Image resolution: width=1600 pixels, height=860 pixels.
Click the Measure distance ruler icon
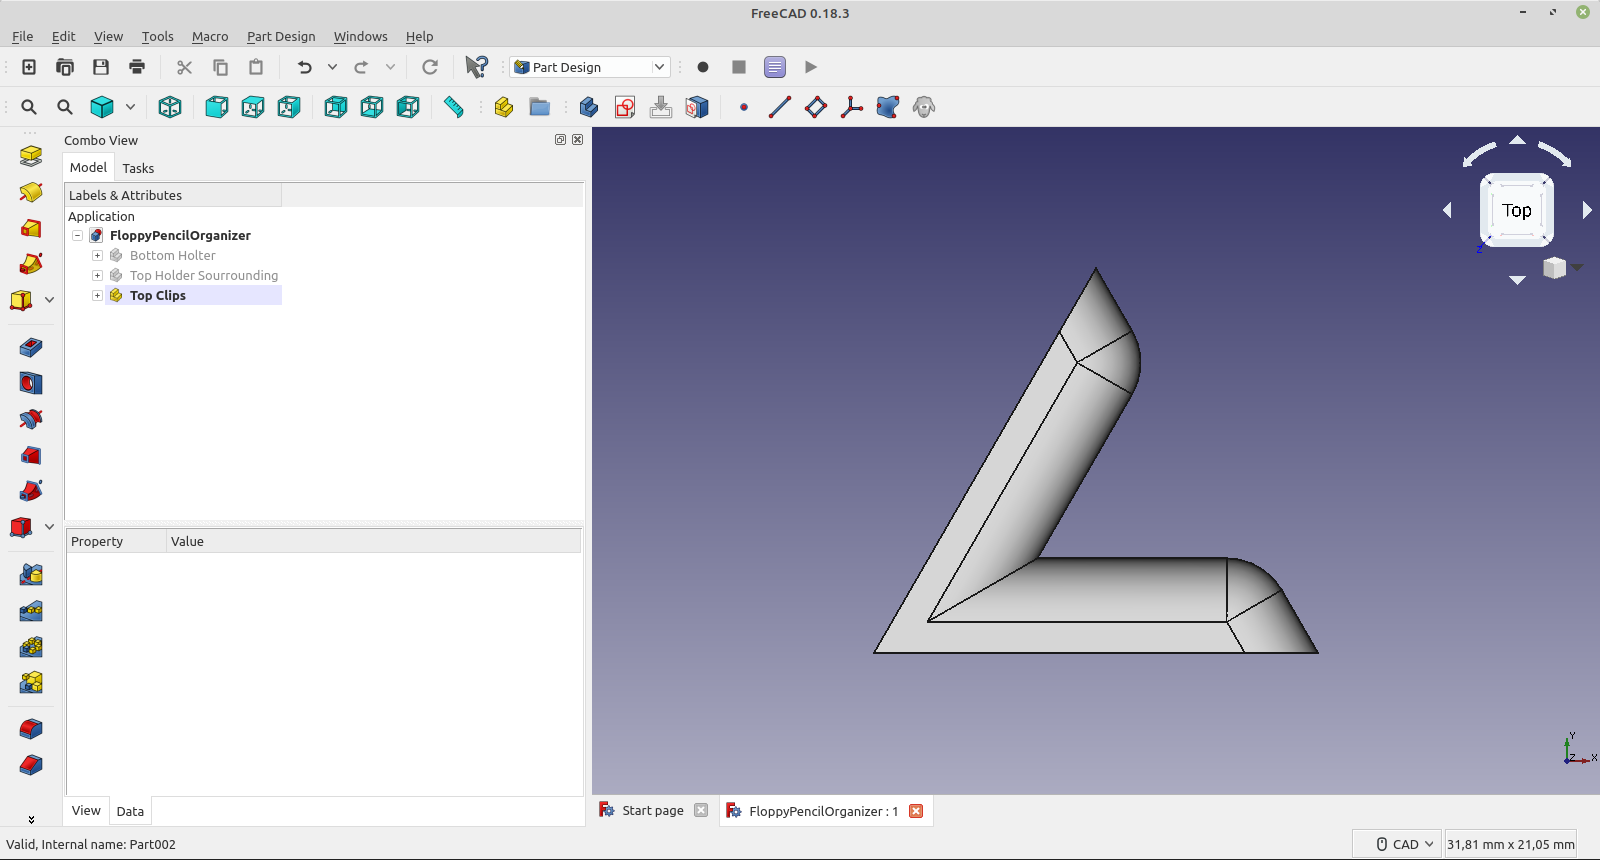click(454, 107)
